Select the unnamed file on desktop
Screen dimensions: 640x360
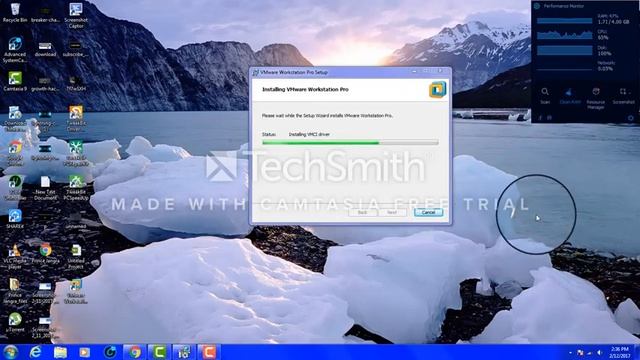click(x=76, y=221)
